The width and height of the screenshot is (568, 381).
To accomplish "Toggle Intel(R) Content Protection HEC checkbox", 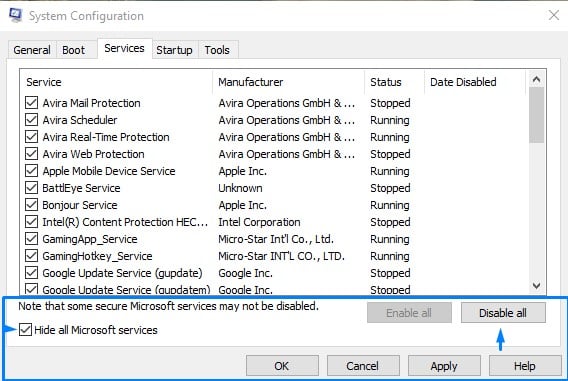I will point(32,222).
